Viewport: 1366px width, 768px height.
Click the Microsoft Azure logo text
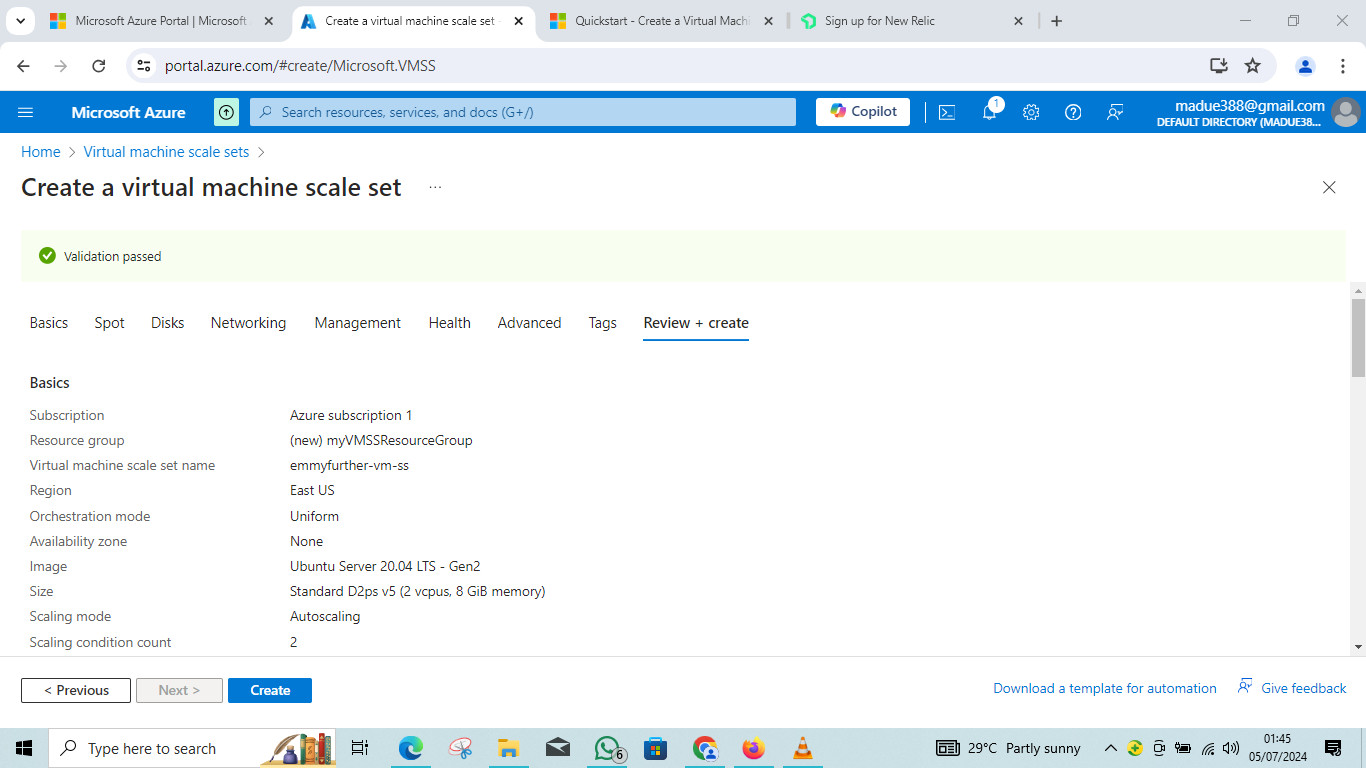(128, 112)
